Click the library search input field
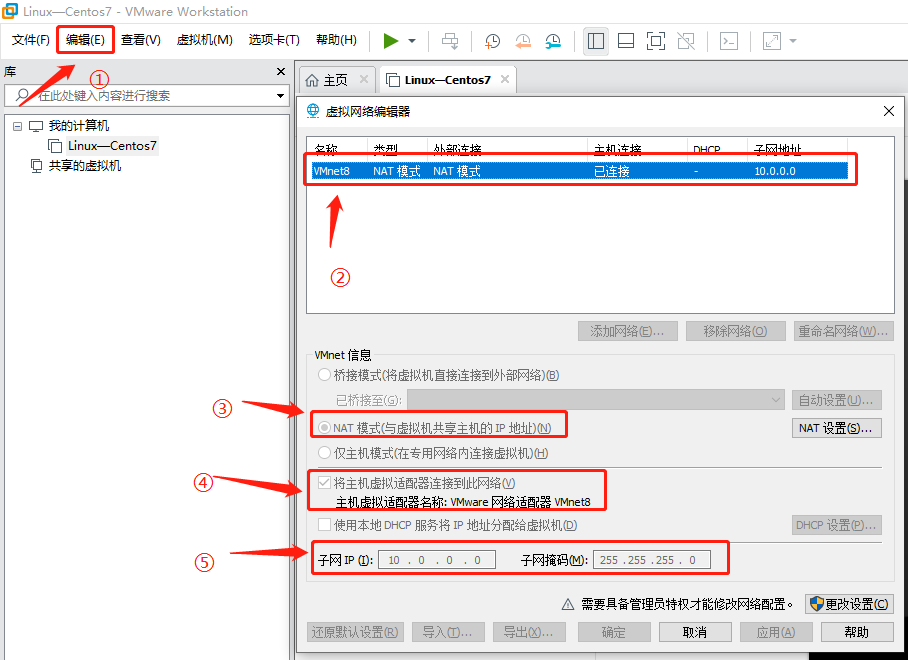Viewport: 908px width, 660px height. pyautogui.click(x=147, y=96)
